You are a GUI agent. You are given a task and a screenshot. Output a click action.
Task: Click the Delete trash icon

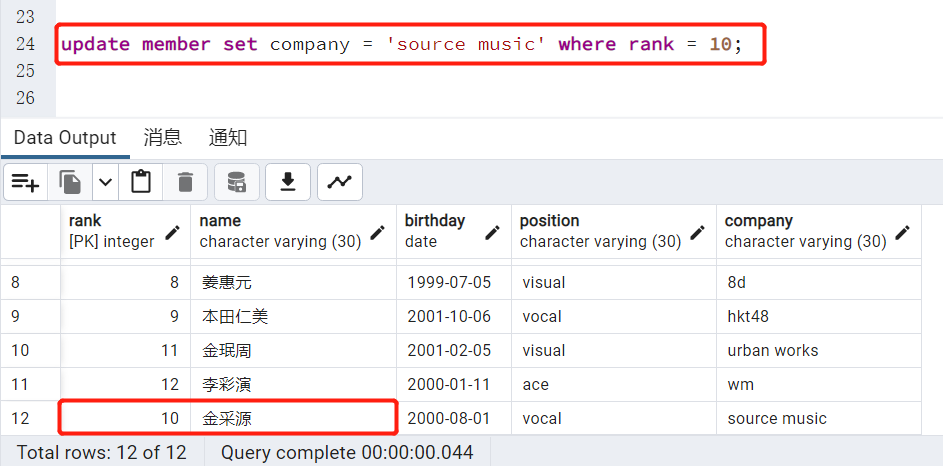pyautogui.click(x=185, y=182)
